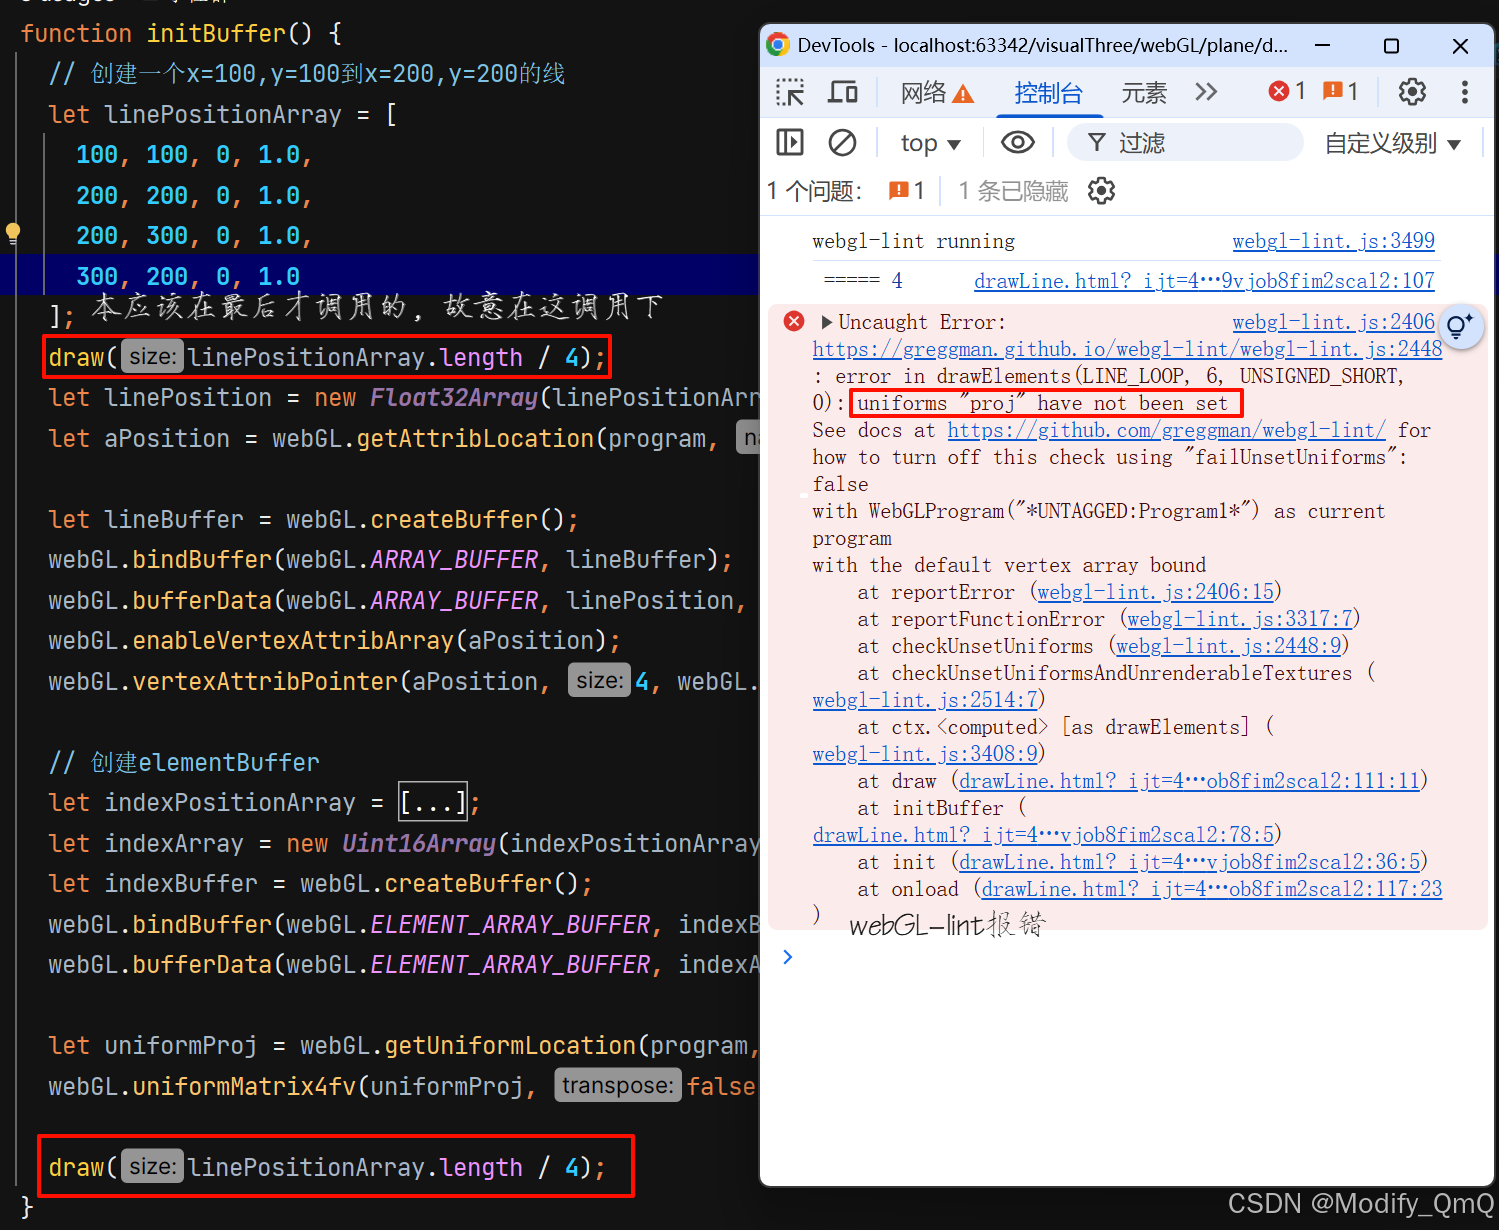Click the red error icon in console message

[794, 321]
